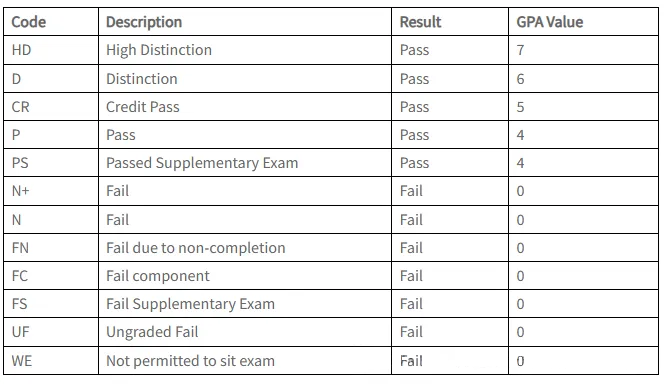Click the Result column header
The height and width of the screenshot is (384, 666).
tap(420, 22)
